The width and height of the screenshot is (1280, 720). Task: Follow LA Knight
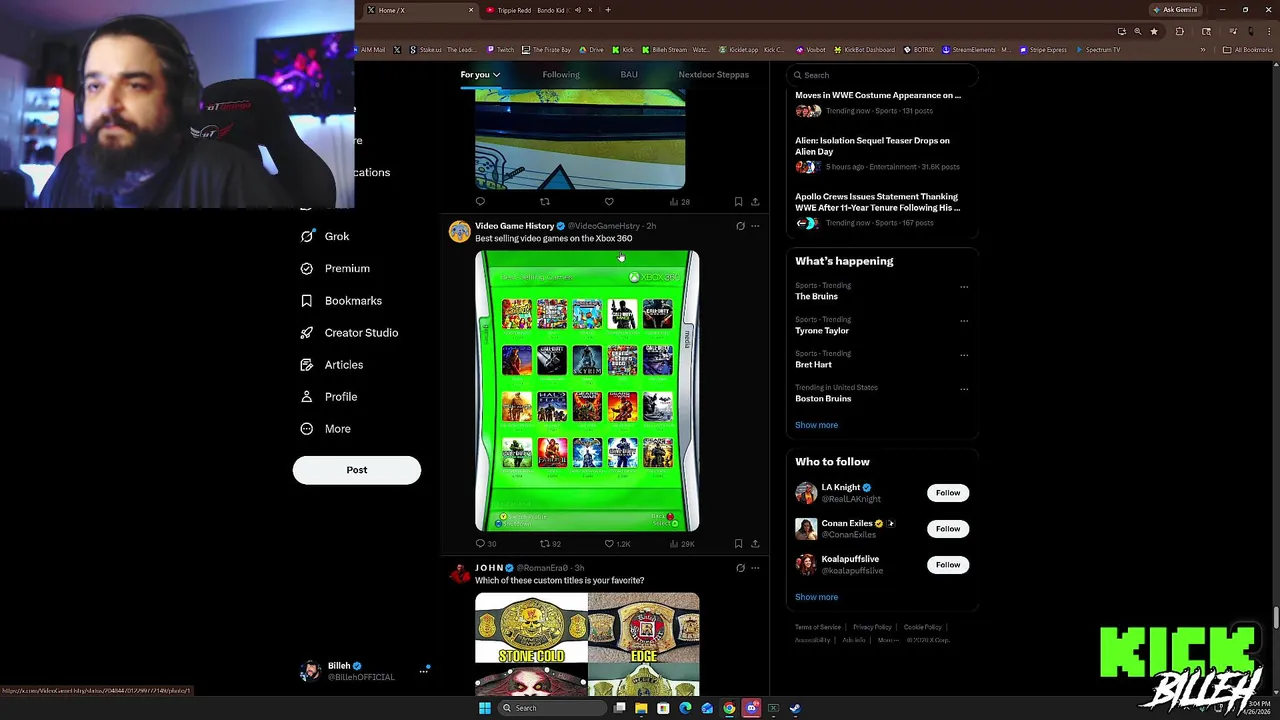pyautogui.click(x=948, y=492)
